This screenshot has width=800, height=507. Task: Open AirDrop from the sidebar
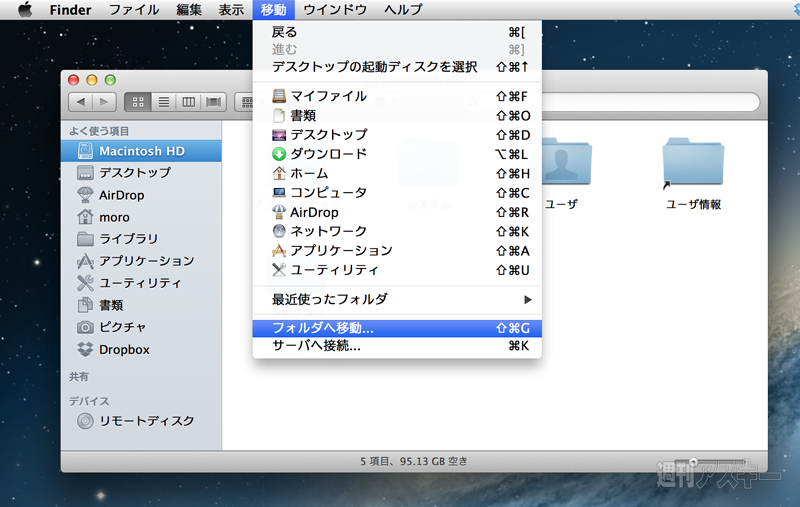pyautogui.click(x=121, y=195)
